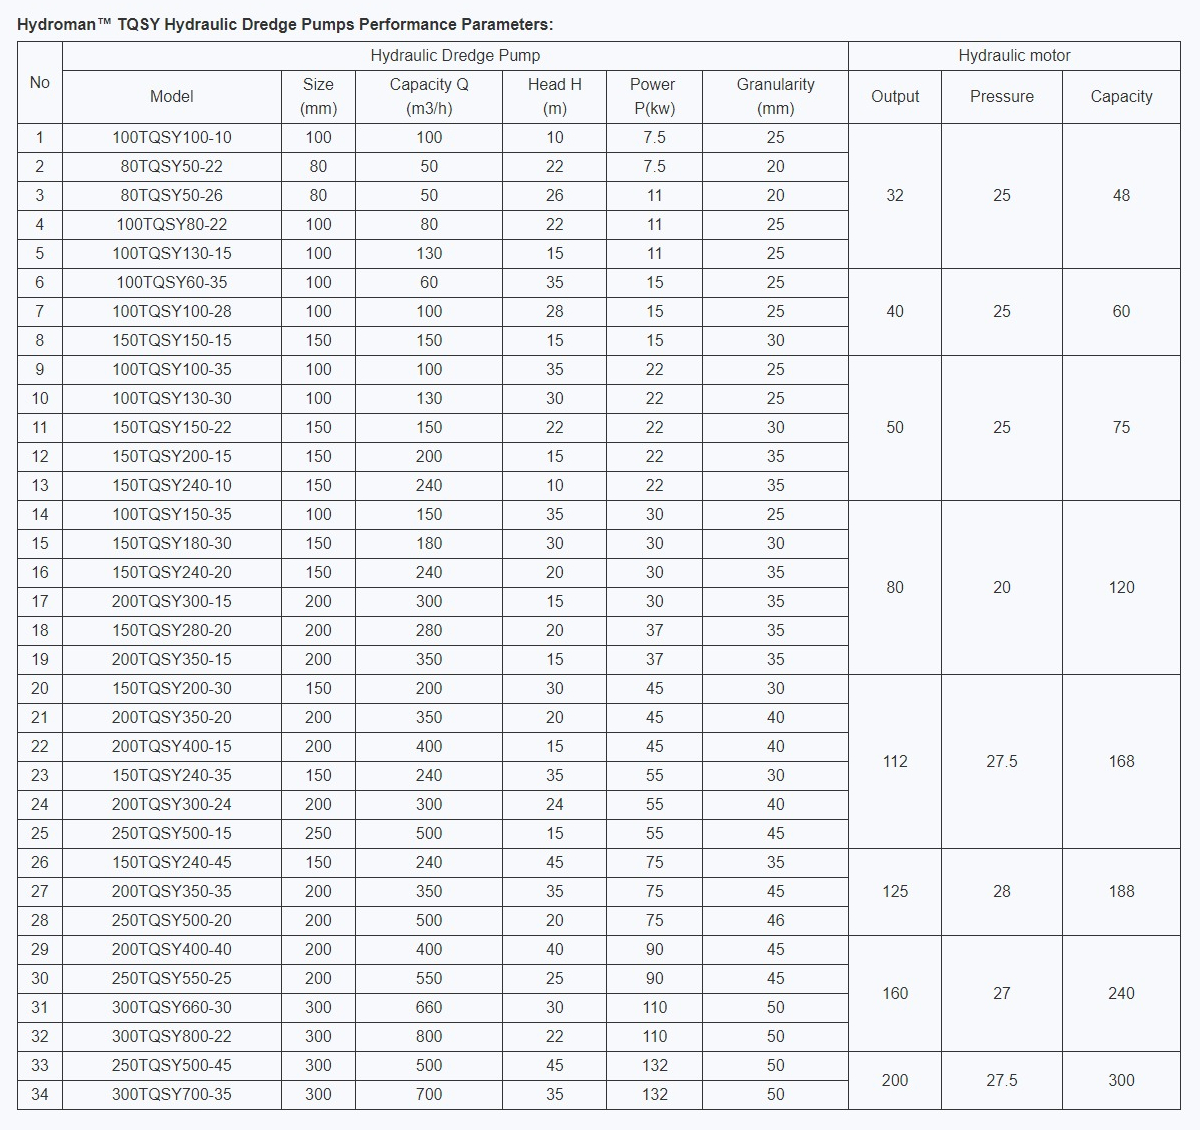Click hydraulic motor pressure value '28'
This screenshot has width=1200, height=1130.
point(1002,892)
